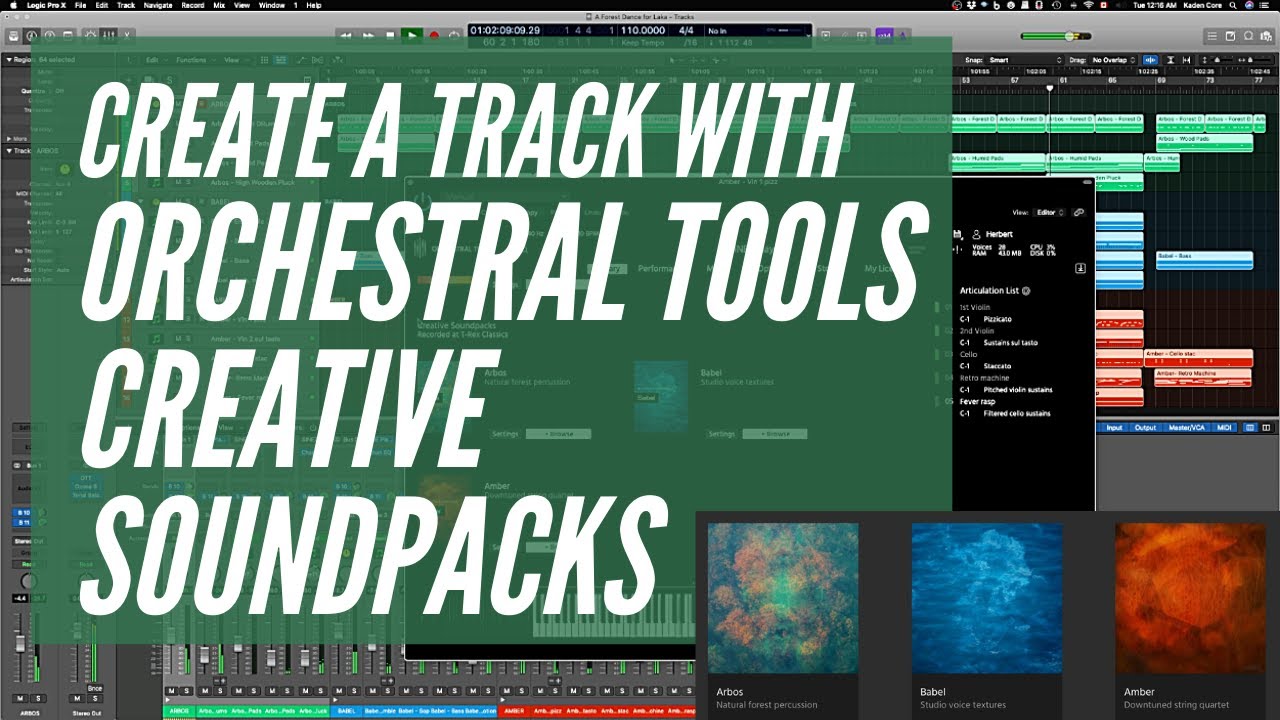Image resolution: width=1280 pixels, height=720 pixels.
Task: Open Smart Controls button
Action: [x=91, y=36]
